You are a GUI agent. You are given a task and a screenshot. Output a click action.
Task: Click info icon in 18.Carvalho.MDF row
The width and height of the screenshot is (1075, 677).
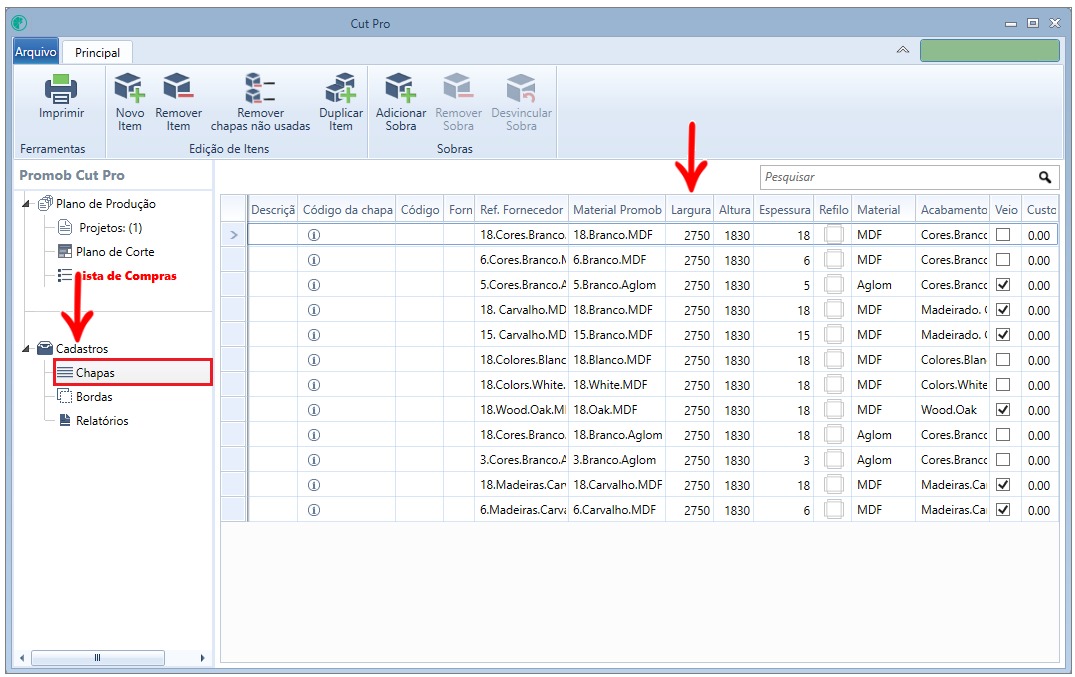(x=314, y=485)
